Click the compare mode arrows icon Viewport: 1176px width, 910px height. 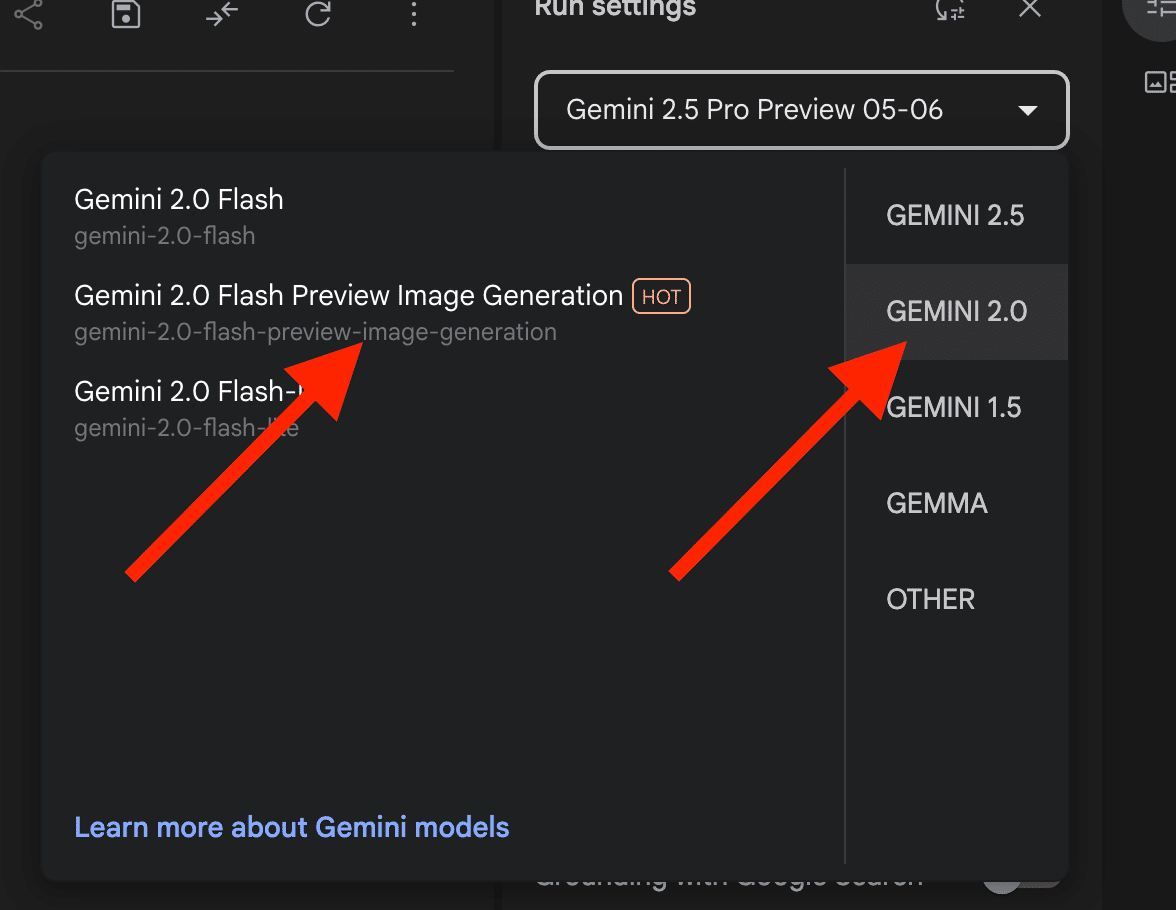(222, 13)
